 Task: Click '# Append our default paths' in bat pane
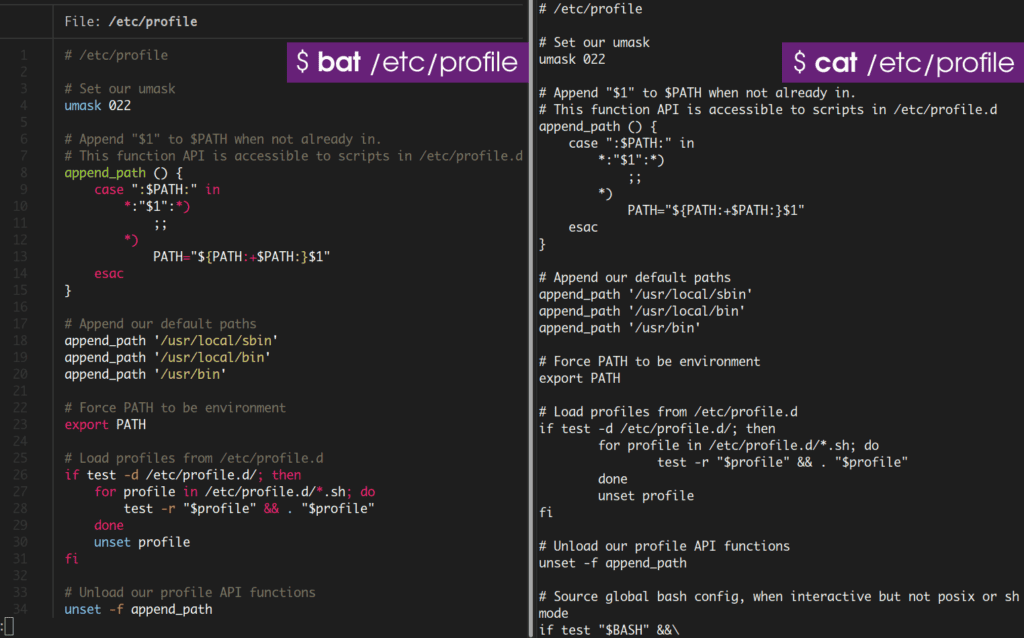[160, 324]
